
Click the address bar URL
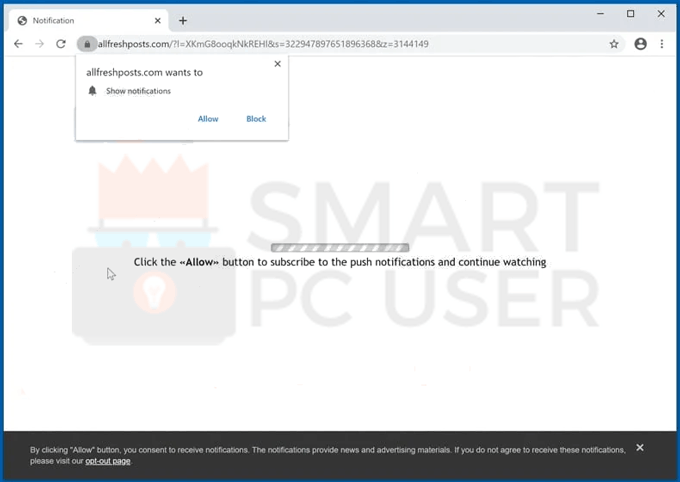click(x=263, y=44)
